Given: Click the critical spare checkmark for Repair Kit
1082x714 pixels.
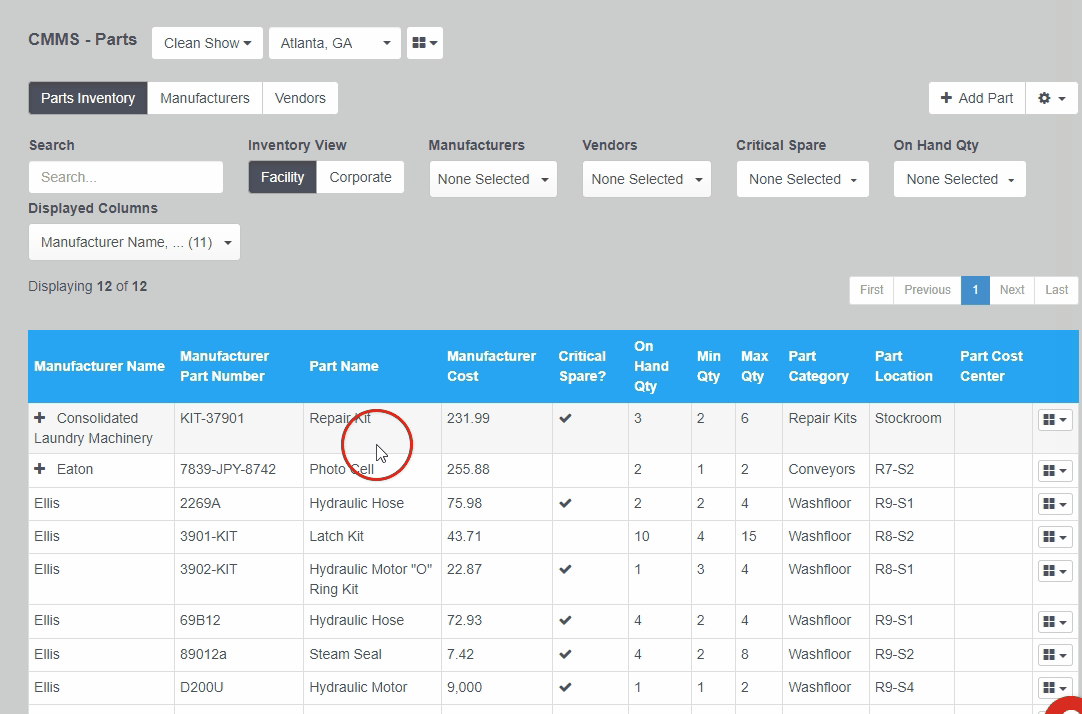Looking at the screenshot, I should [565, 418].
